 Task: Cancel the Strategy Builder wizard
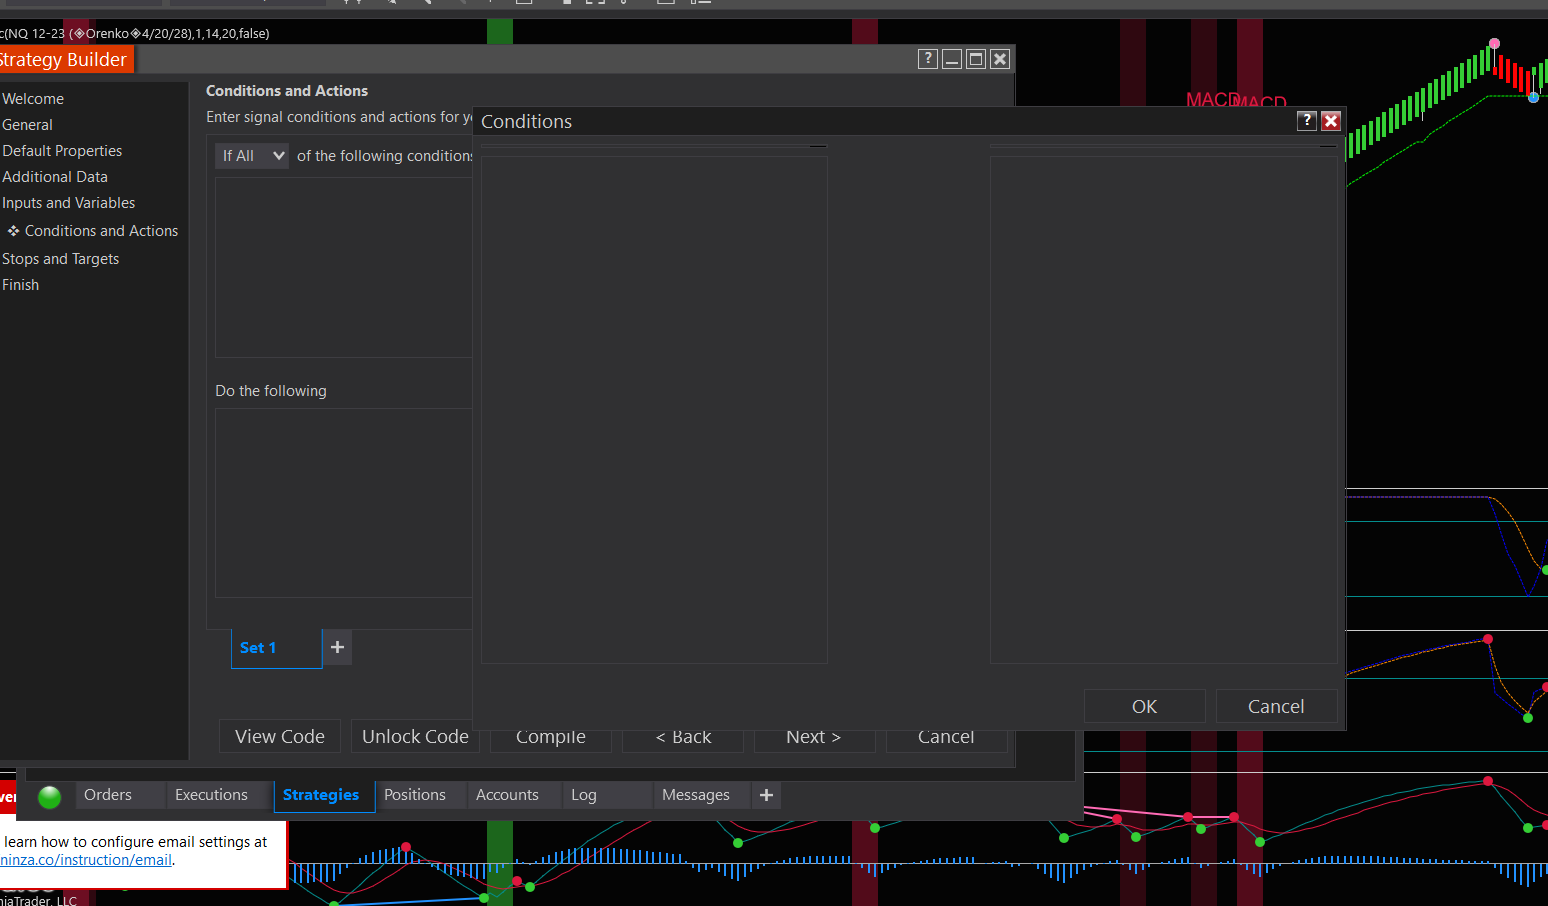(946, 738)
